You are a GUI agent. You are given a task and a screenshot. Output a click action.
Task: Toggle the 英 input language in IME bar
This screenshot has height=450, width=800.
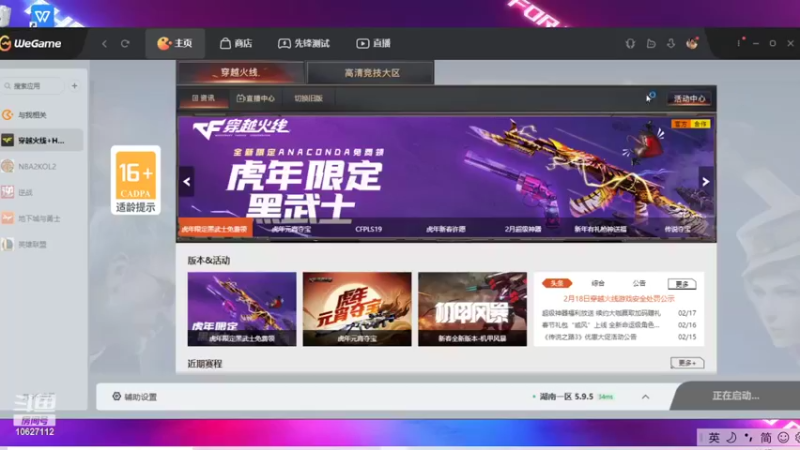714,438
